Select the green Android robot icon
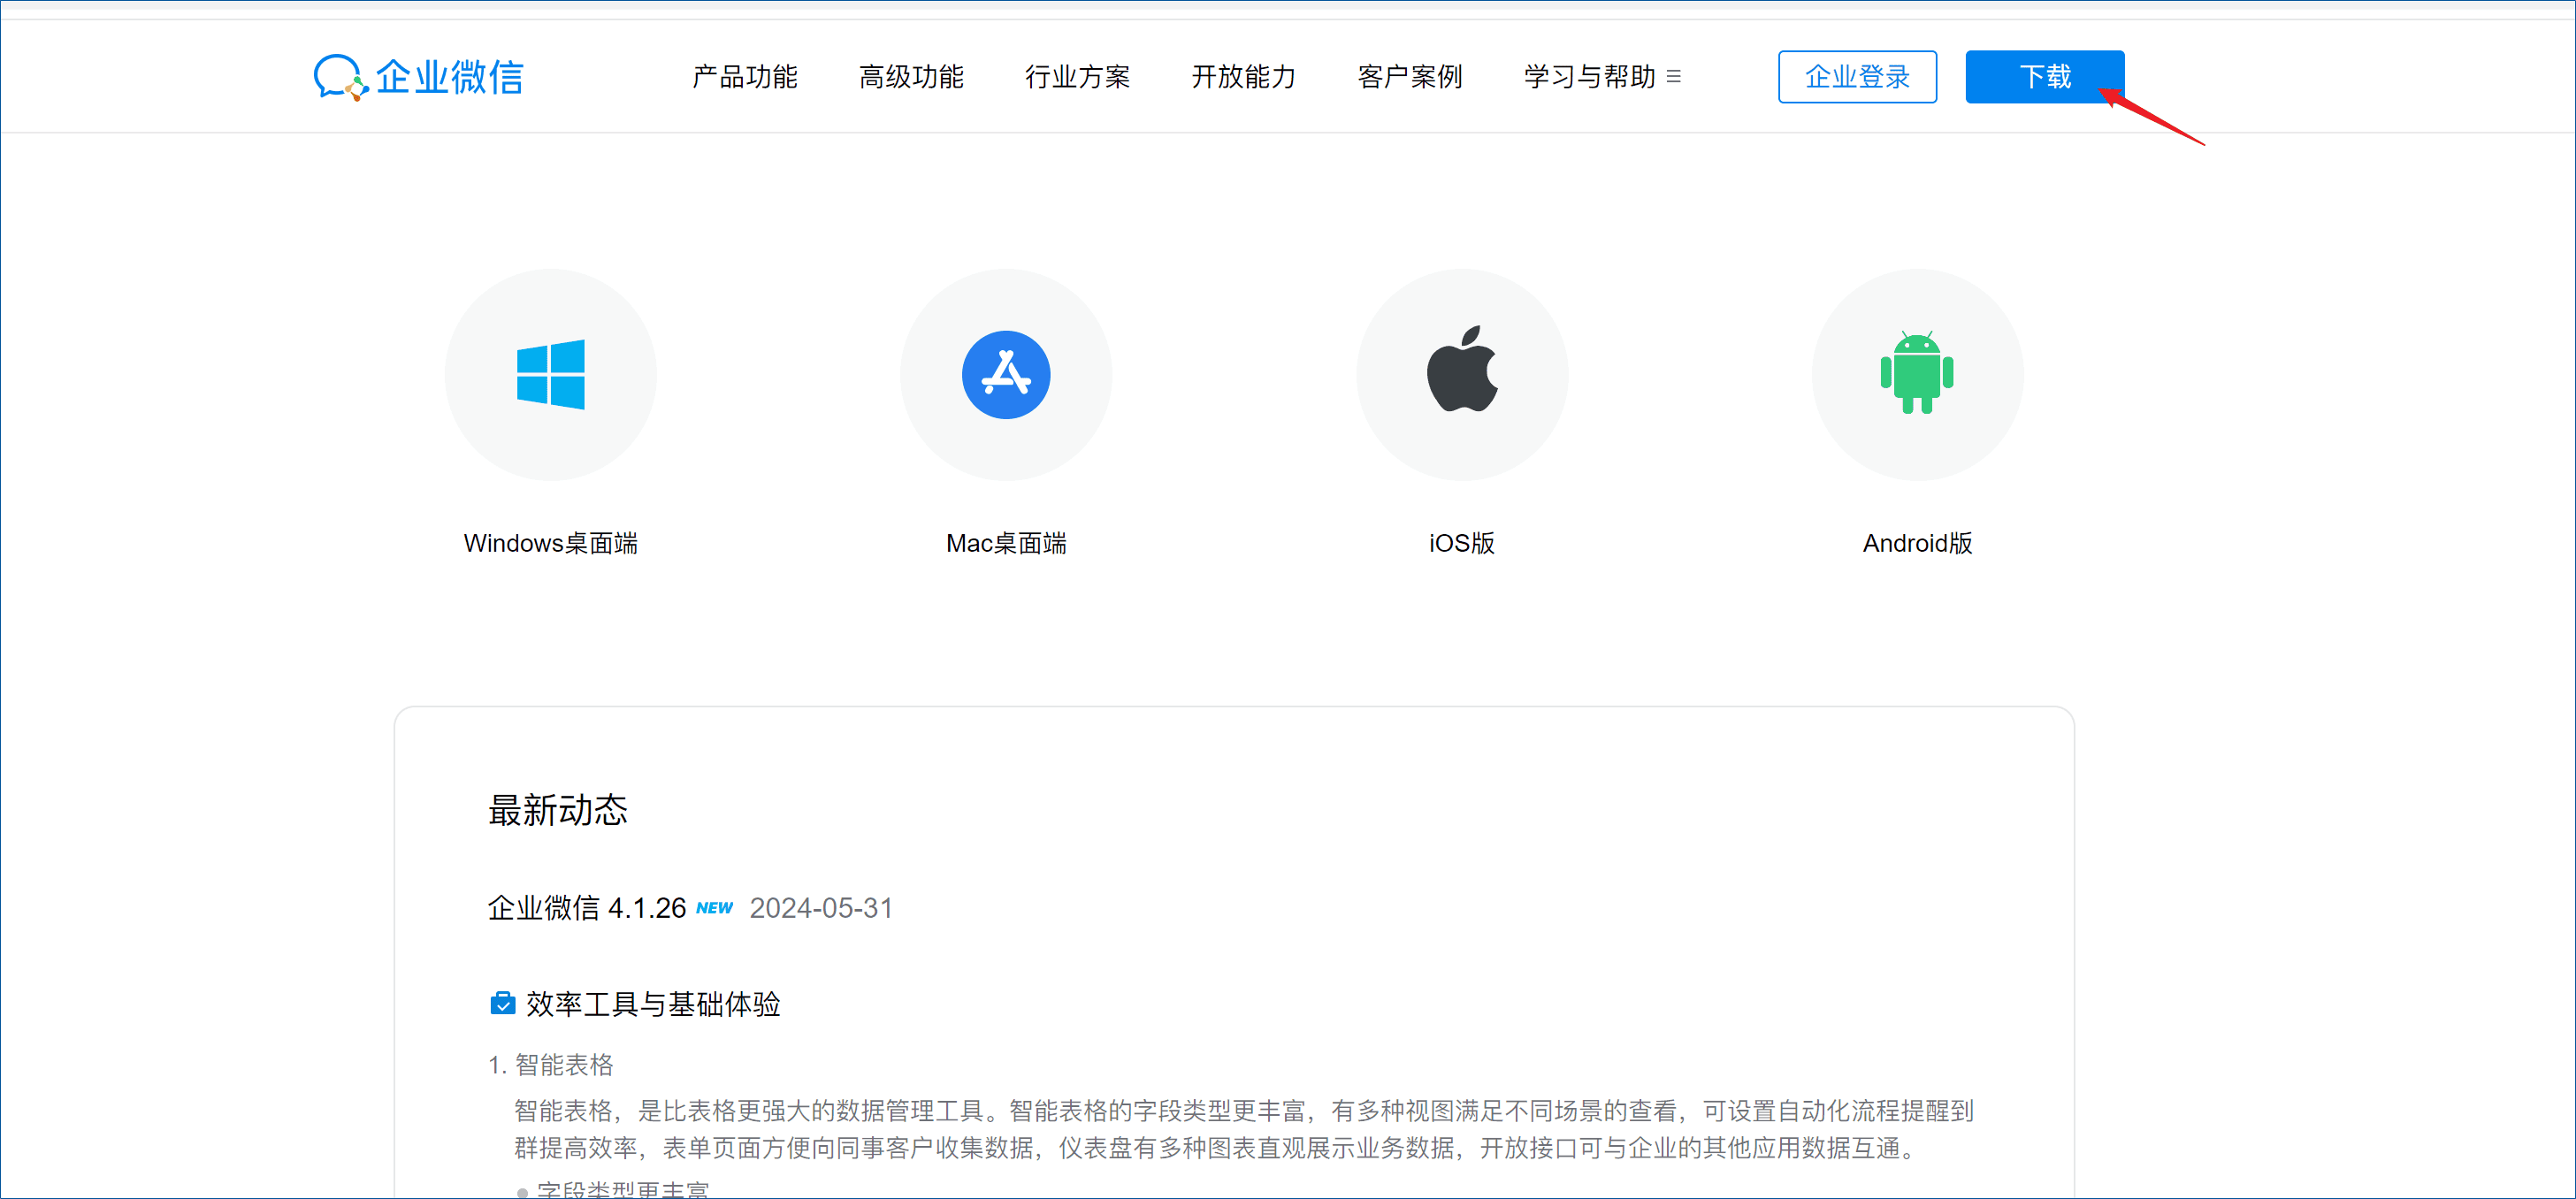This screenshot has height=1199, width=2576. pyautogui.click(x=1917, y=375)
